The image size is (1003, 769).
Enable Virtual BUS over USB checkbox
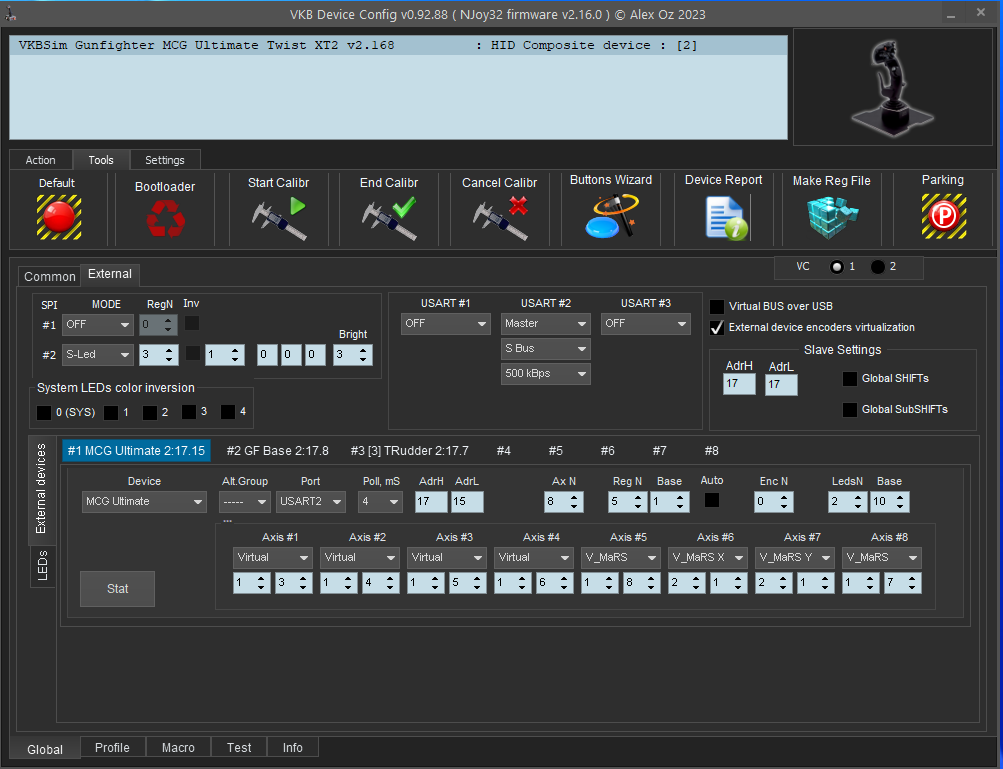(x=717, y=307)
